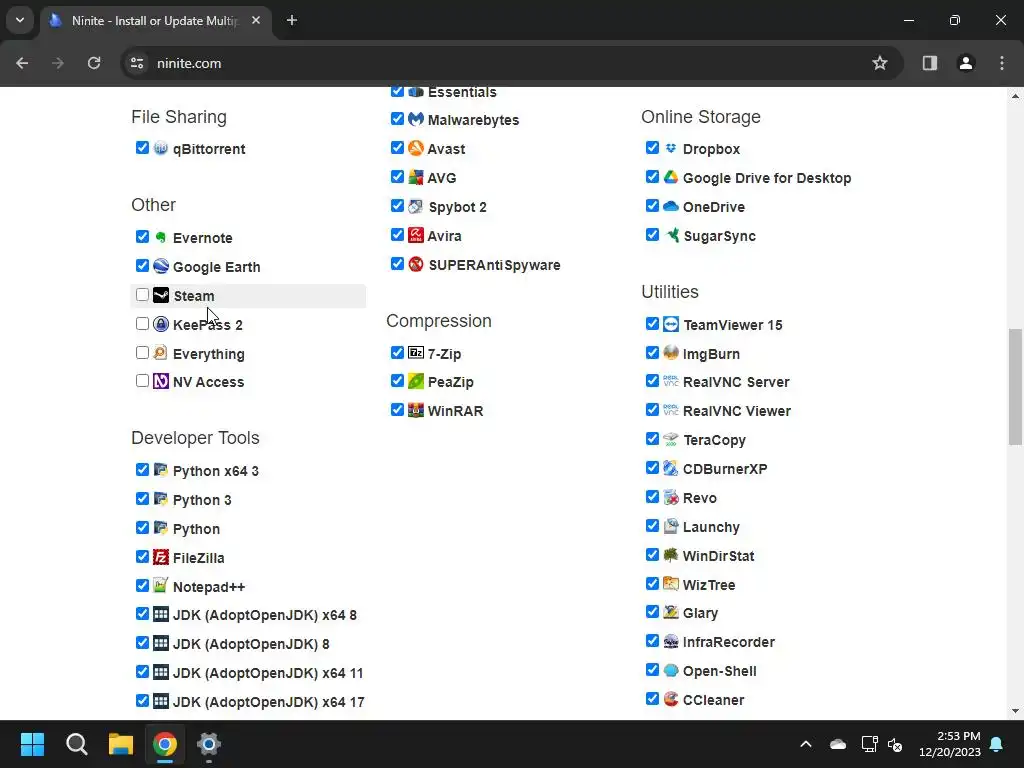This screenshot has height=768, width=1024.
Task: Click the KeePass 2 lock icon
Action: pos(161,324)
